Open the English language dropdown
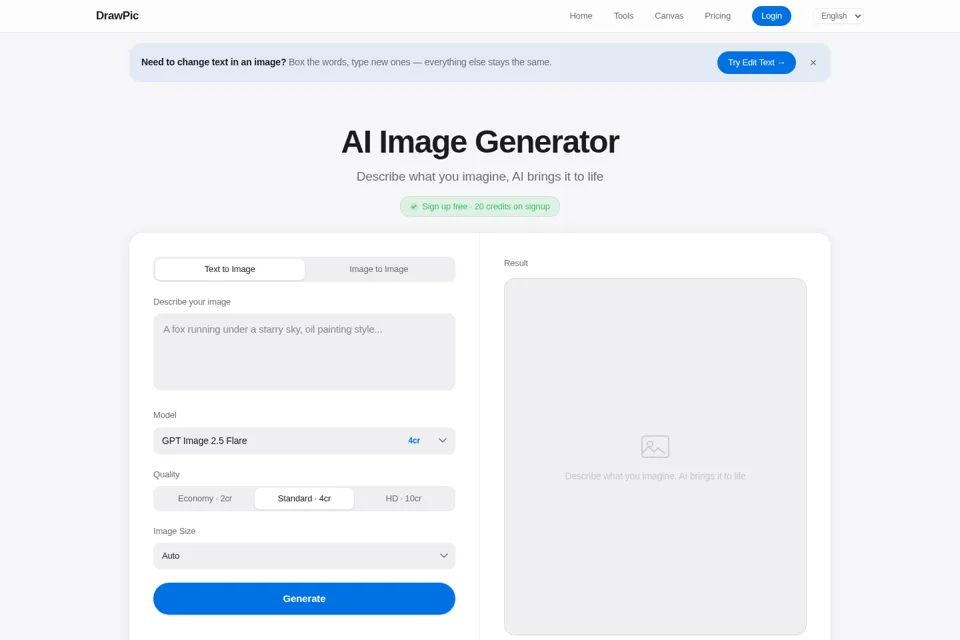 tap(838, 16)
